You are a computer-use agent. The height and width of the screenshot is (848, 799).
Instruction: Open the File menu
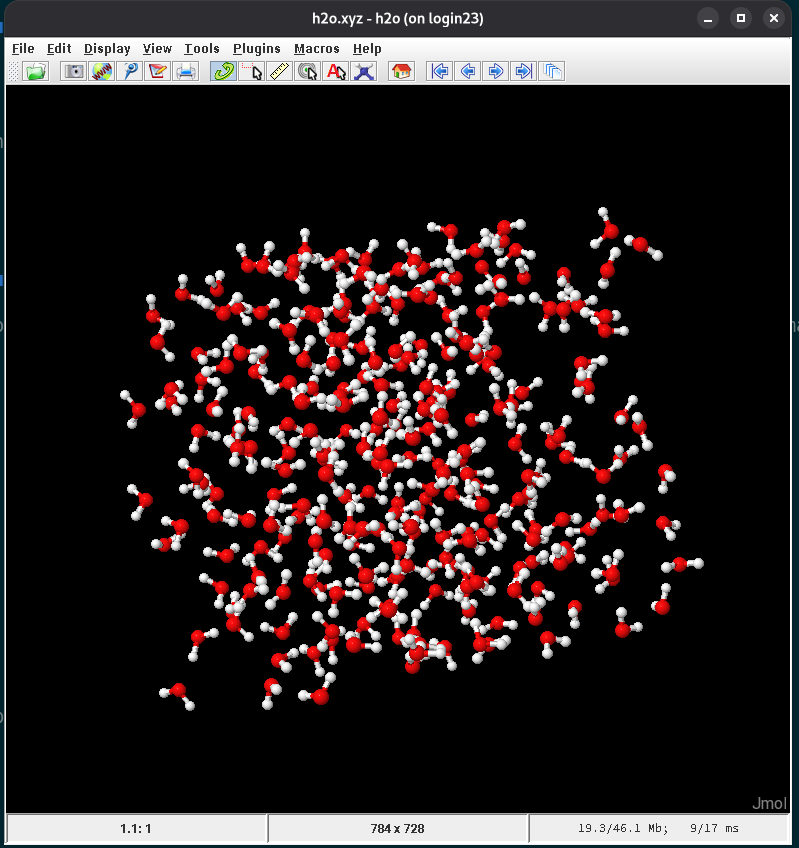point(23,49)
